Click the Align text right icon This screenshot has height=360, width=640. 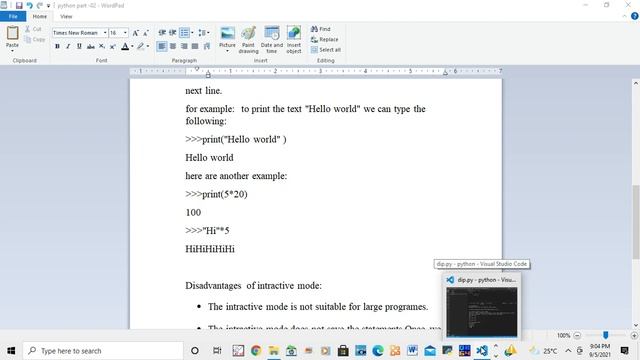(x=184, y=46)
